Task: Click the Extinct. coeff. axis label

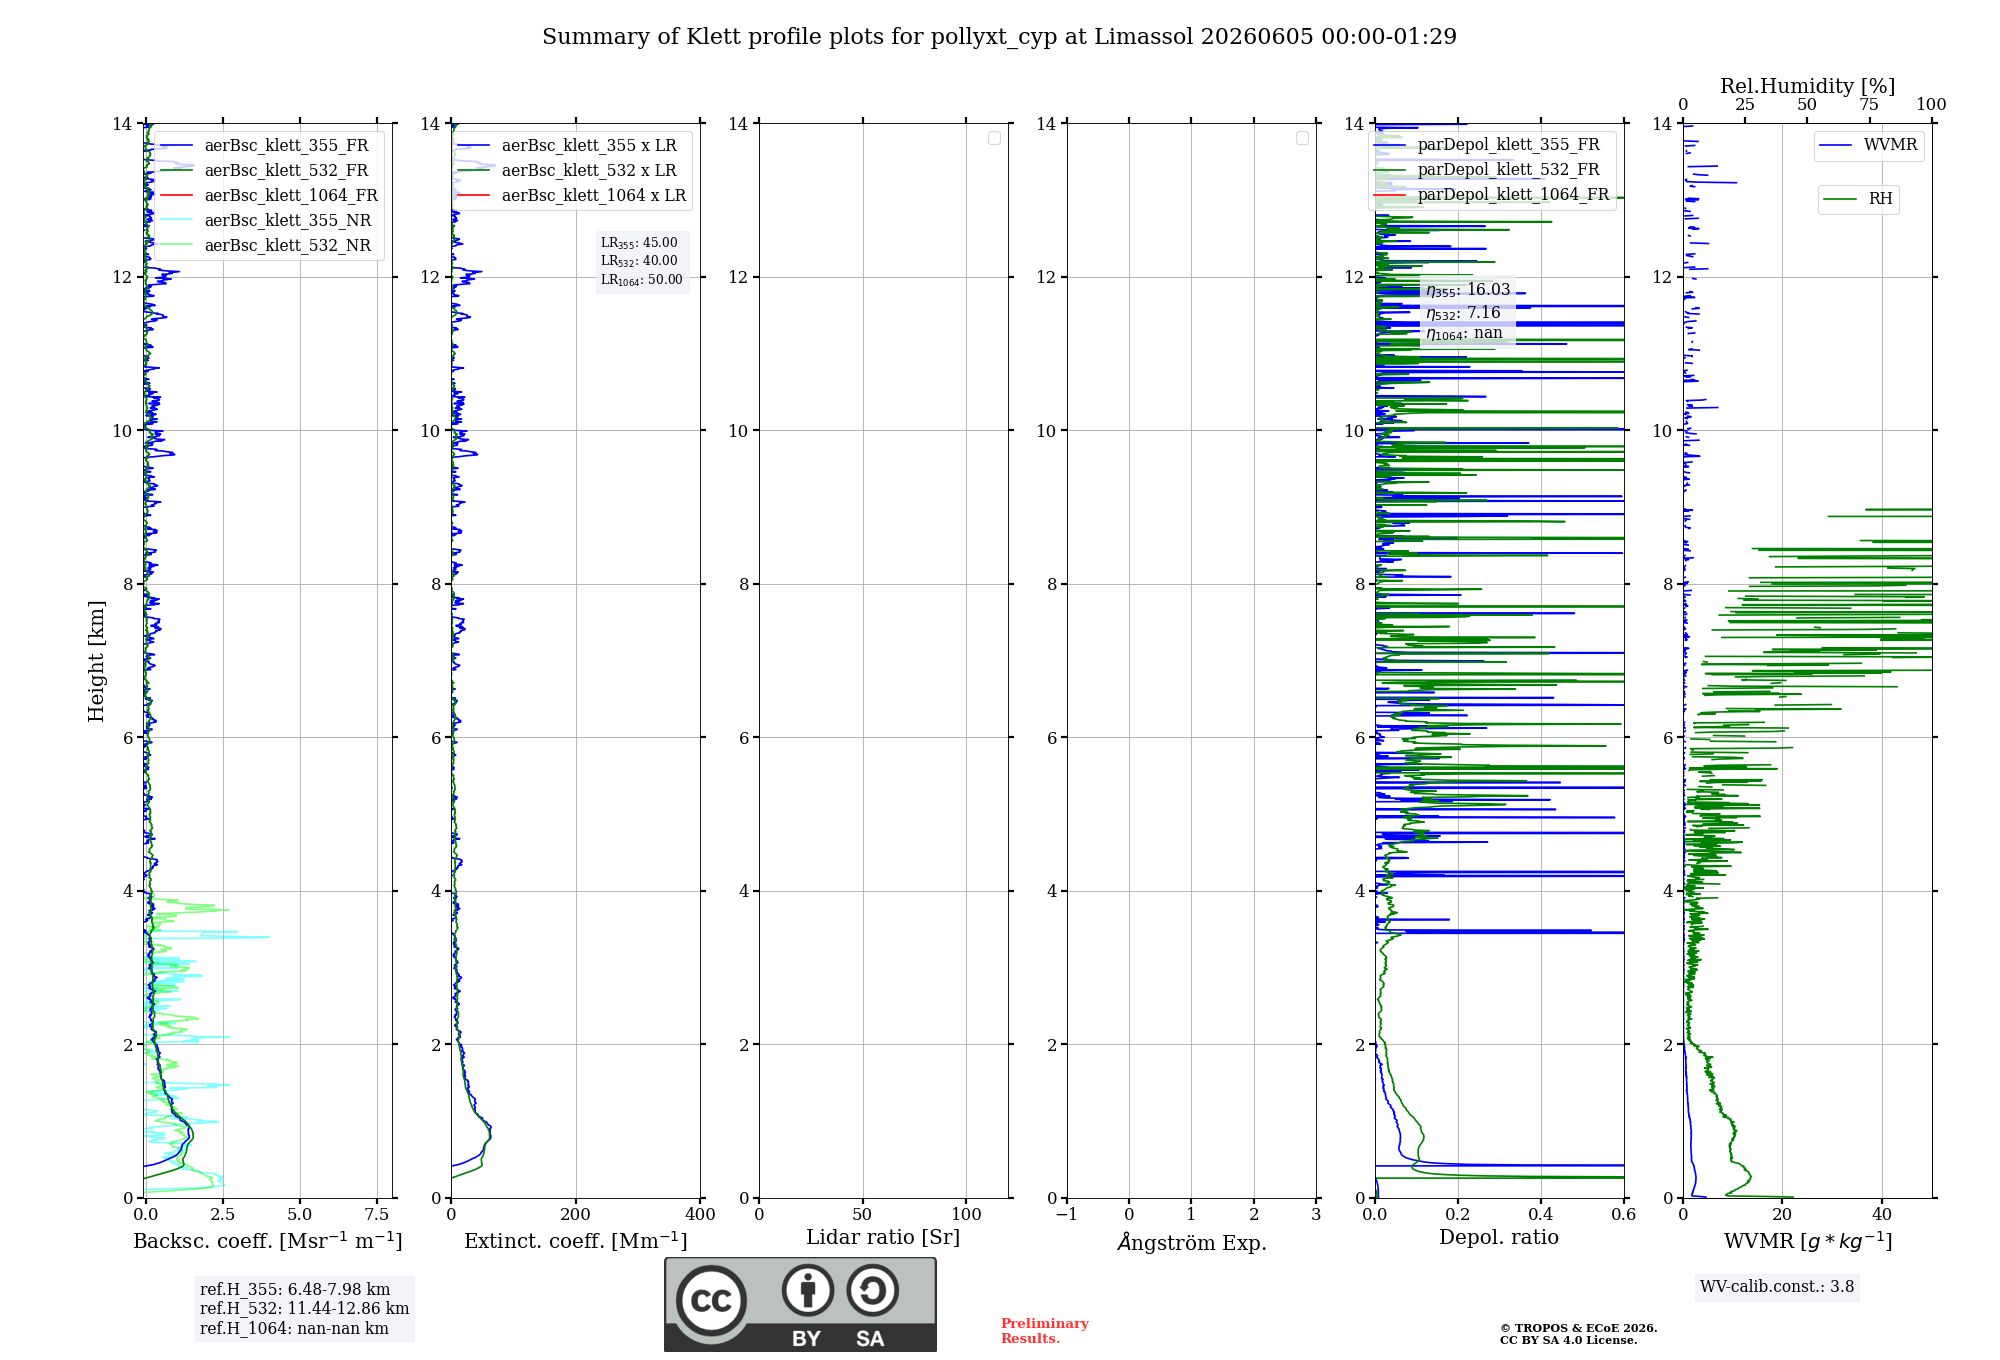Action: pos(576,1241)
